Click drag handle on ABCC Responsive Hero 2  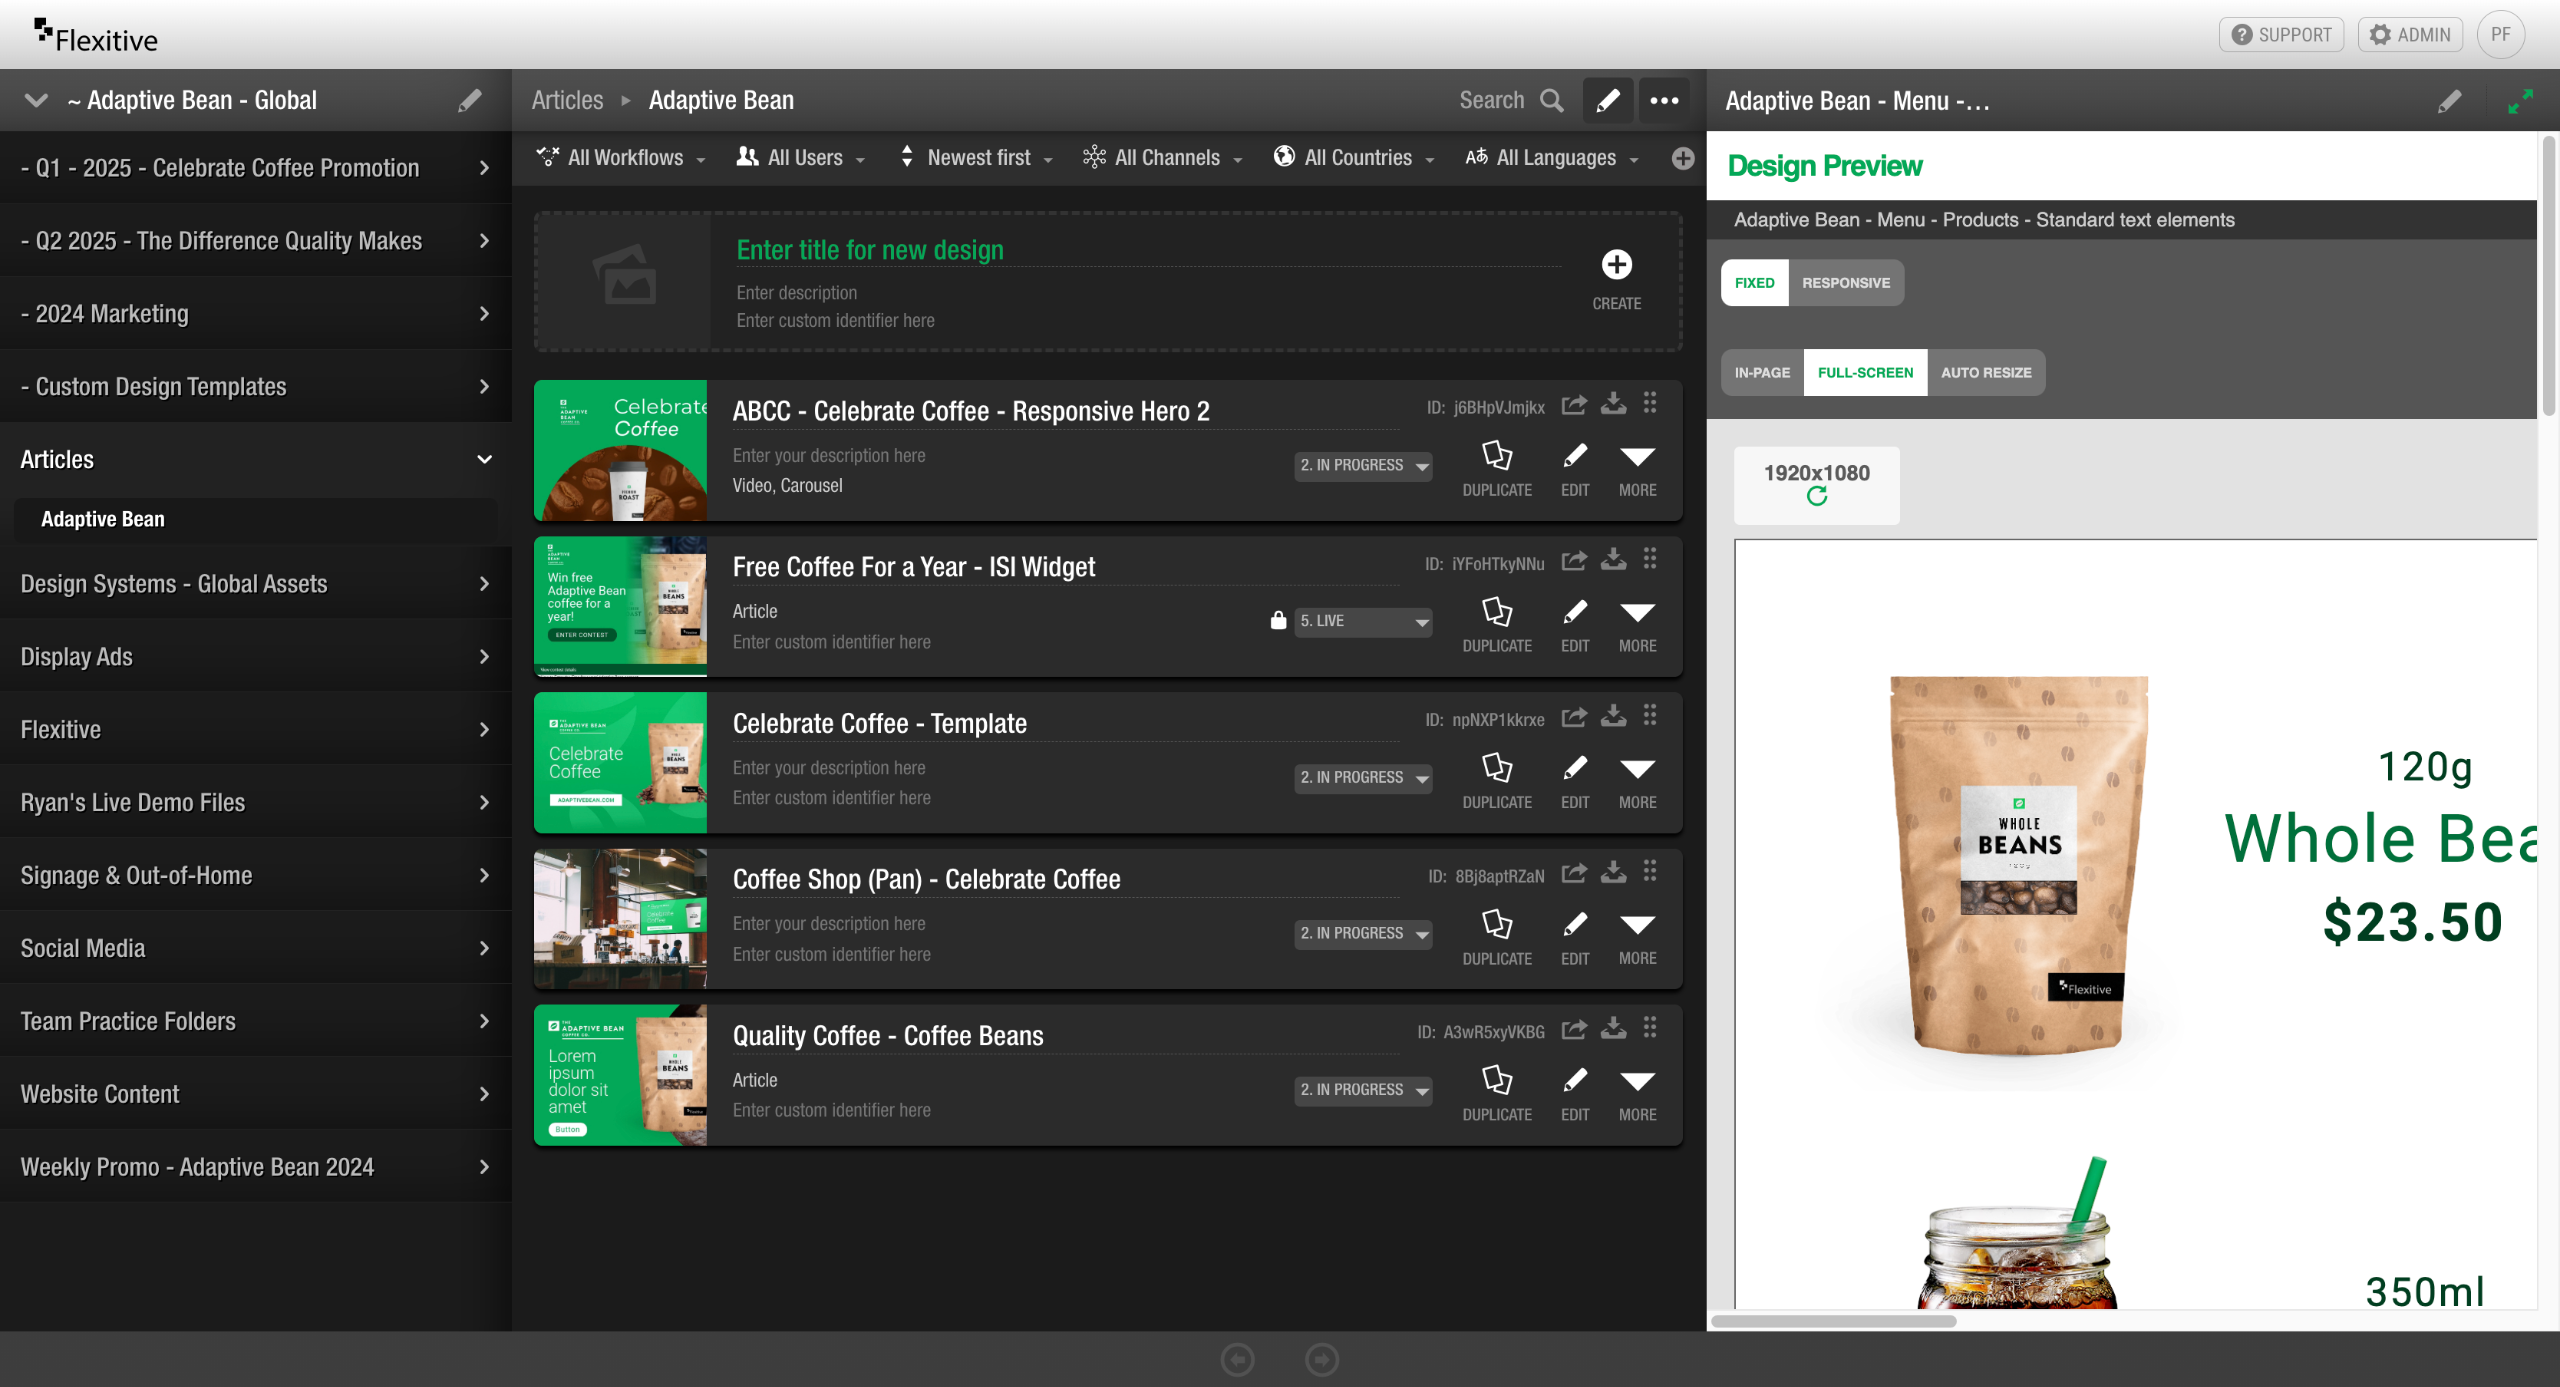[x=1650, y=403]
